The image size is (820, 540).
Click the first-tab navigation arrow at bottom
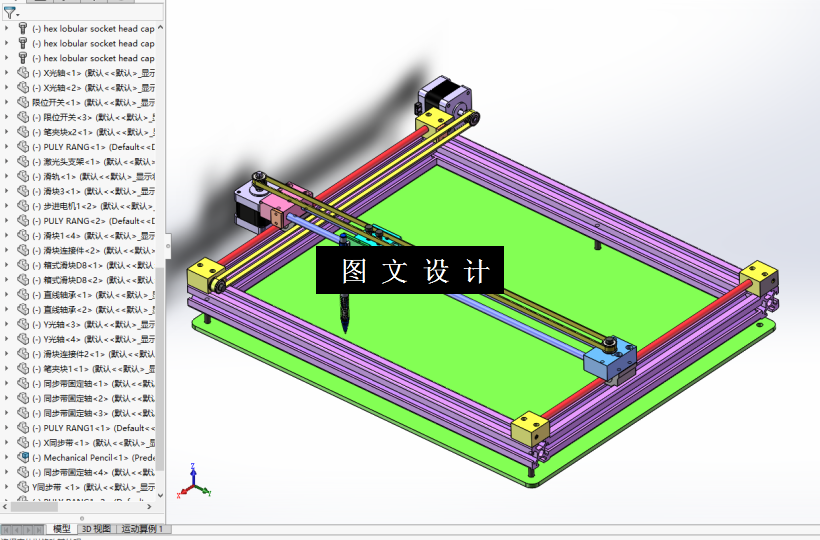[7, 530]
